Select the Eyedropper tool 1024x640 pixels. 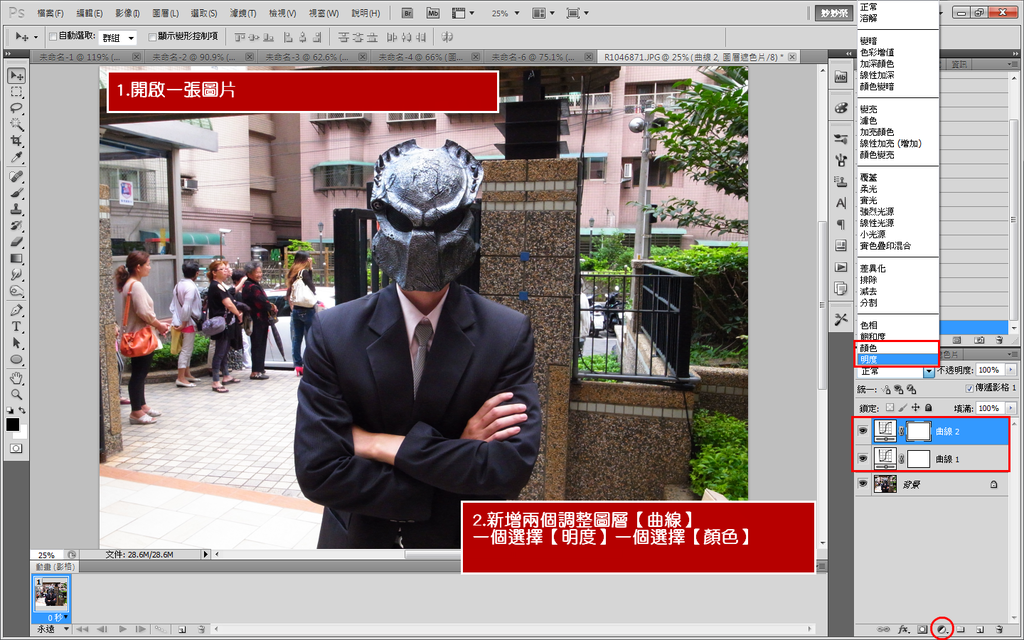pyautogui.click(x=16, y=158)
